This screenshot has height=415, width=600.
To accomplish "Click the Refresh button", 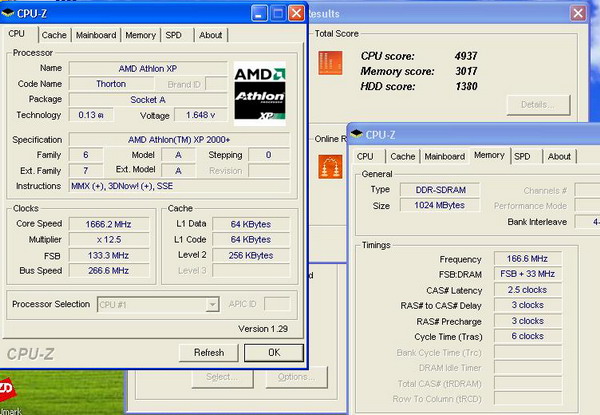I will (209, 353).
